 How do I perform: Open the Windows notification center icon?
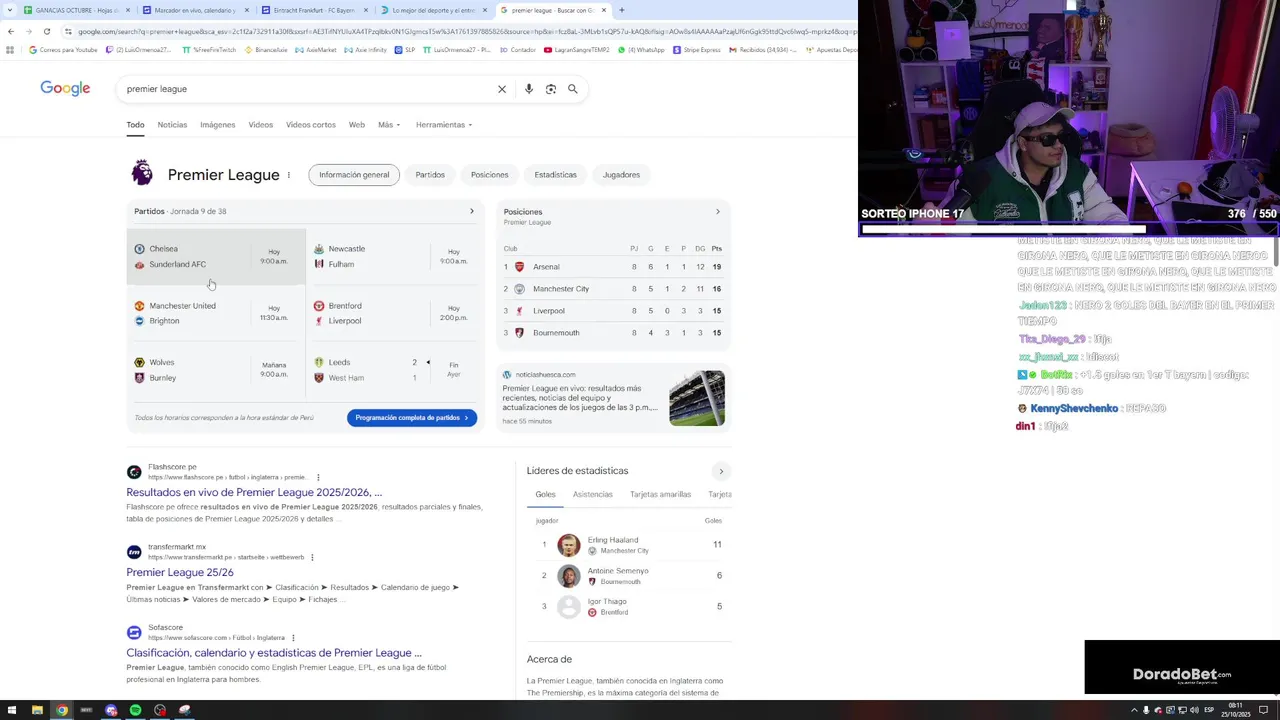pos(1264,710)
